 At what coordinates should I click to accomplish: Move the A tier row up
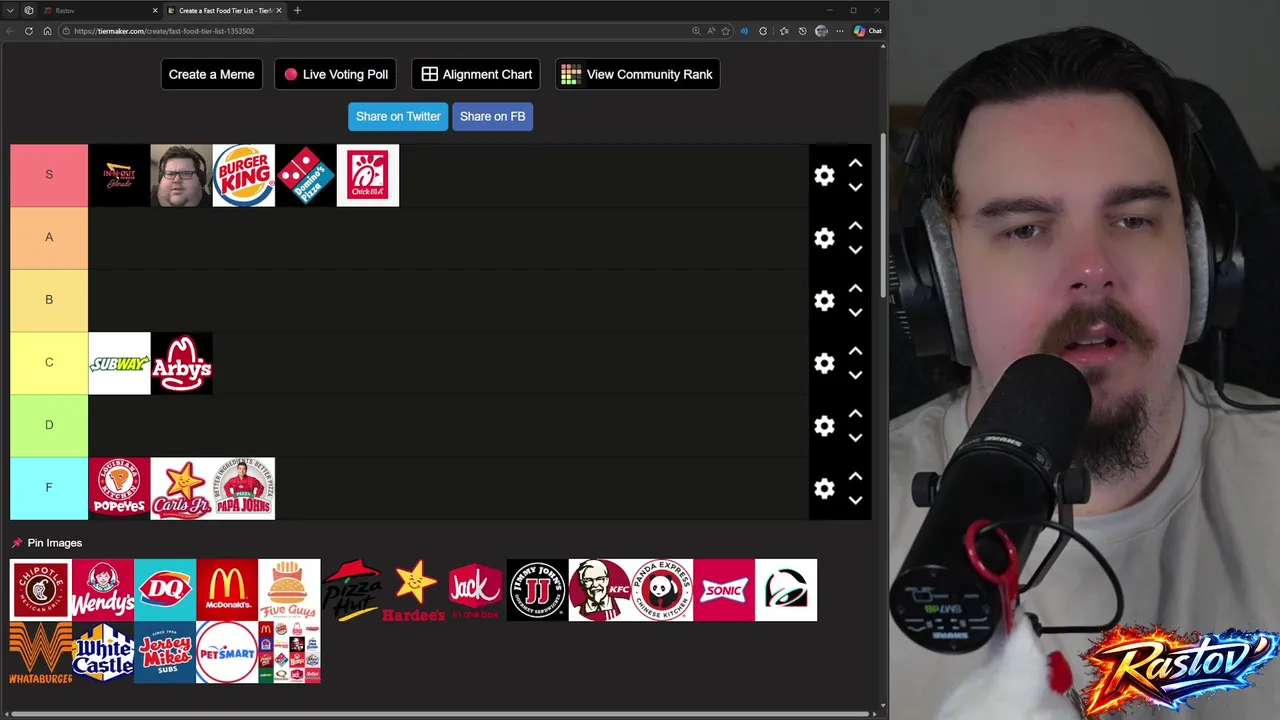(x=855, y=226)
